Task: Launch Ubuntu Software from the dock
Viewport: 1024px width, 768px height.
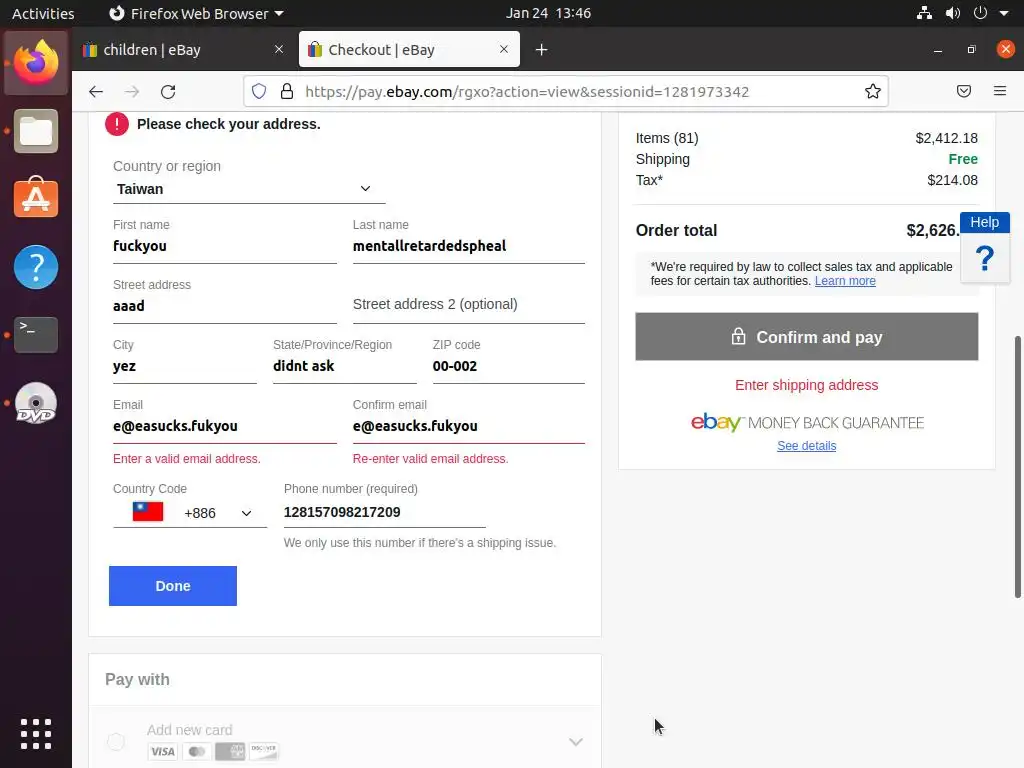Action: pos(36,199)
